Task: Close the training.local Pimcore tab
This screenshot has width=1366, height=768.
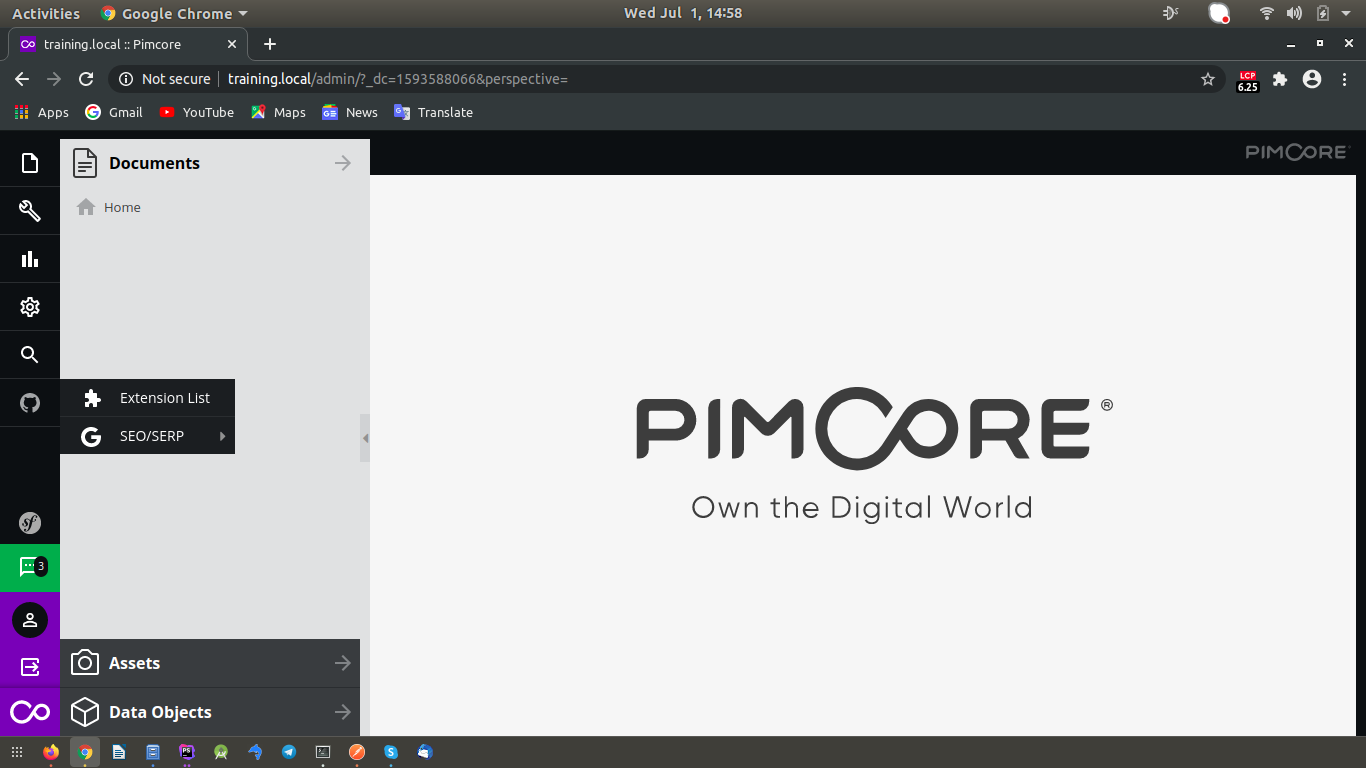Action: click(233, 44)
